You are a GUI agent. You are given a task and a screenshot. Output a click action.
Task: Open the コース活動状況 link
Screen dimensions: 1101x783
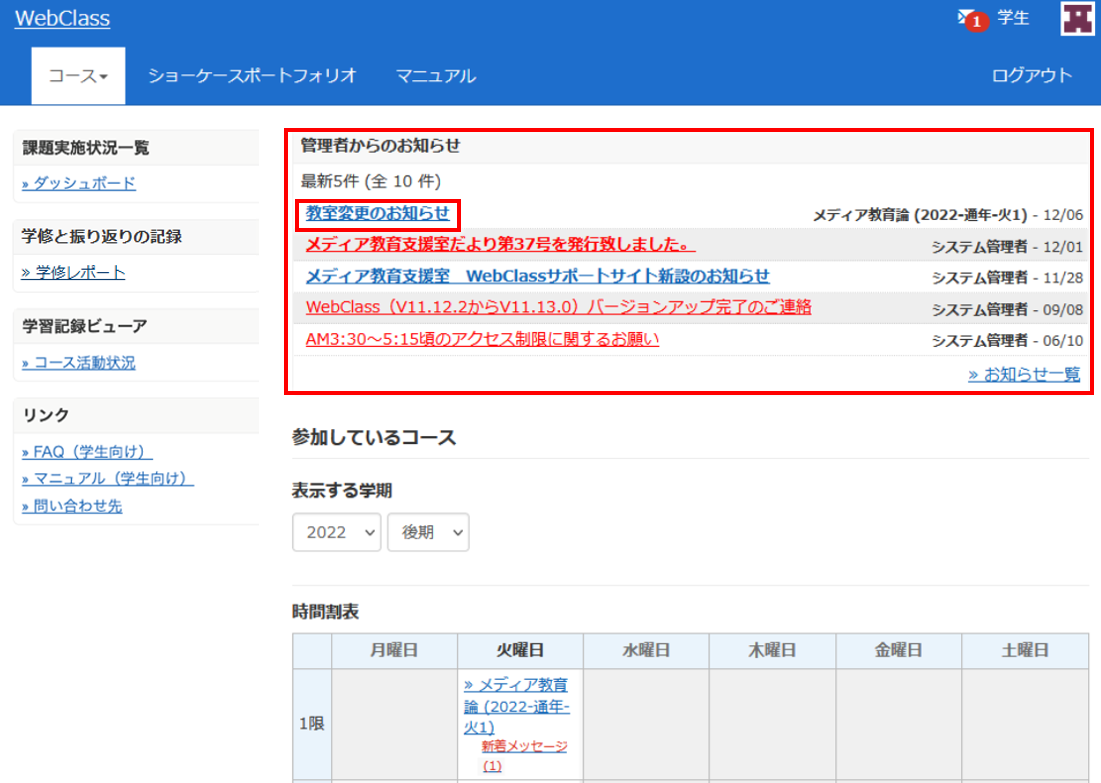pos(79,362)
